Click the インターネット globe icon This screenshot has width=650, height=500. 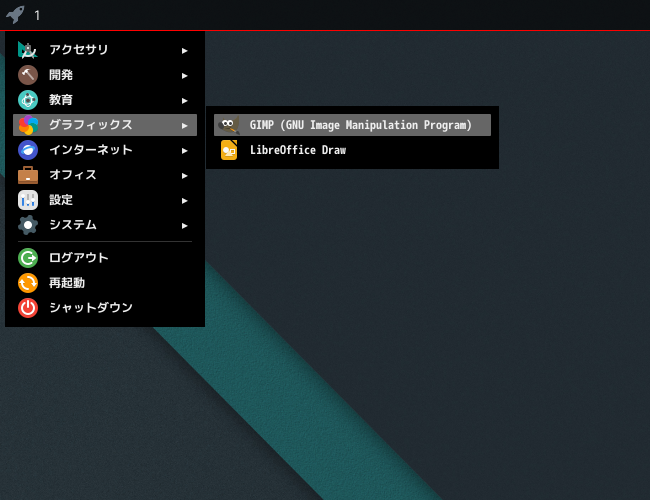[x=28, y=150]
